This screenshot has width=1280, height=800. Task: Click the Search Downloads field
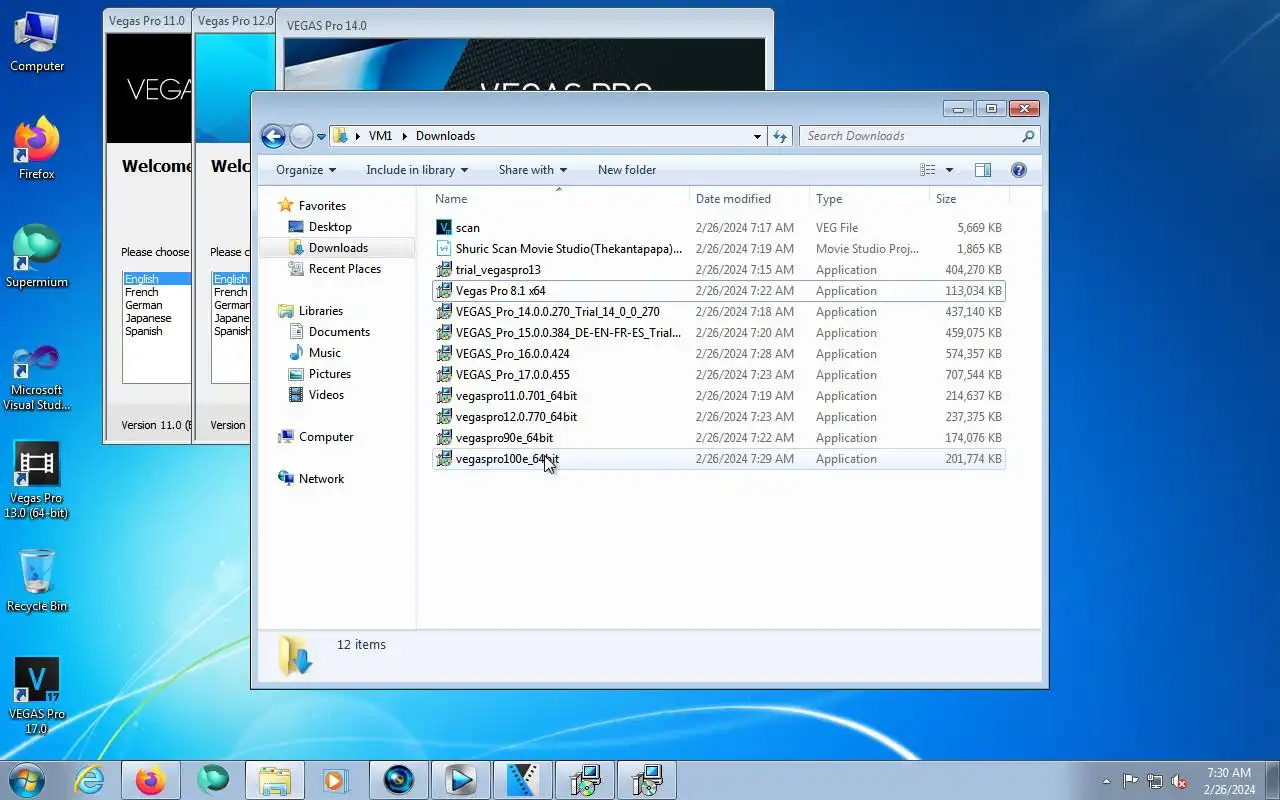(919, 136)
